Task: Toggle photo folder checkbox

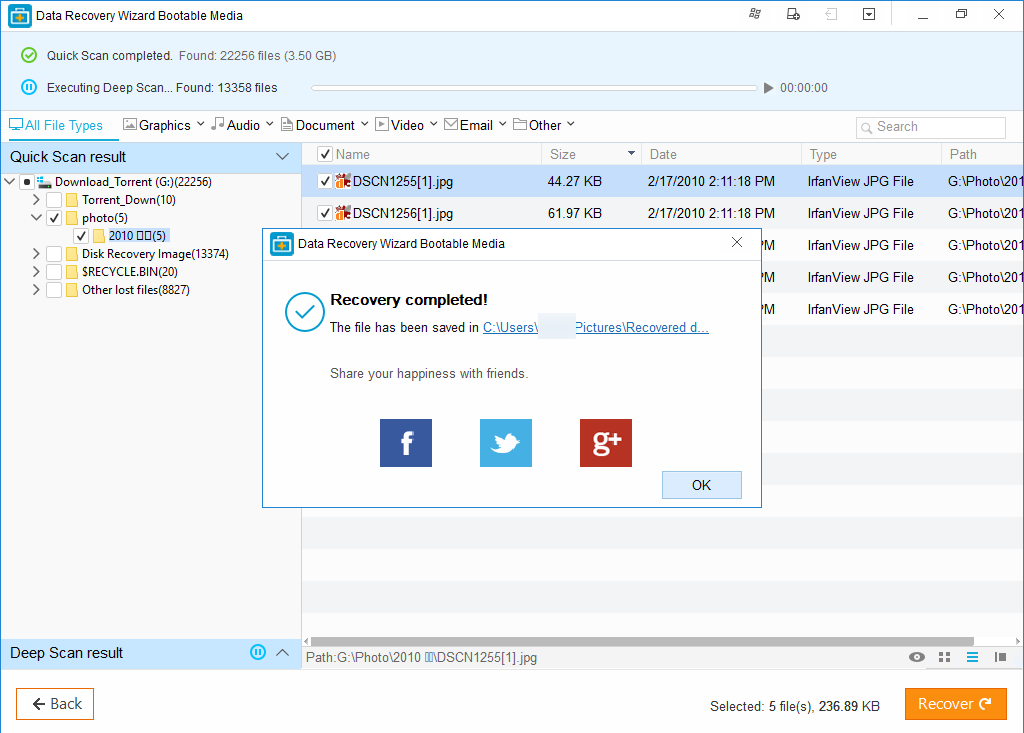Action: pos(54,218)
